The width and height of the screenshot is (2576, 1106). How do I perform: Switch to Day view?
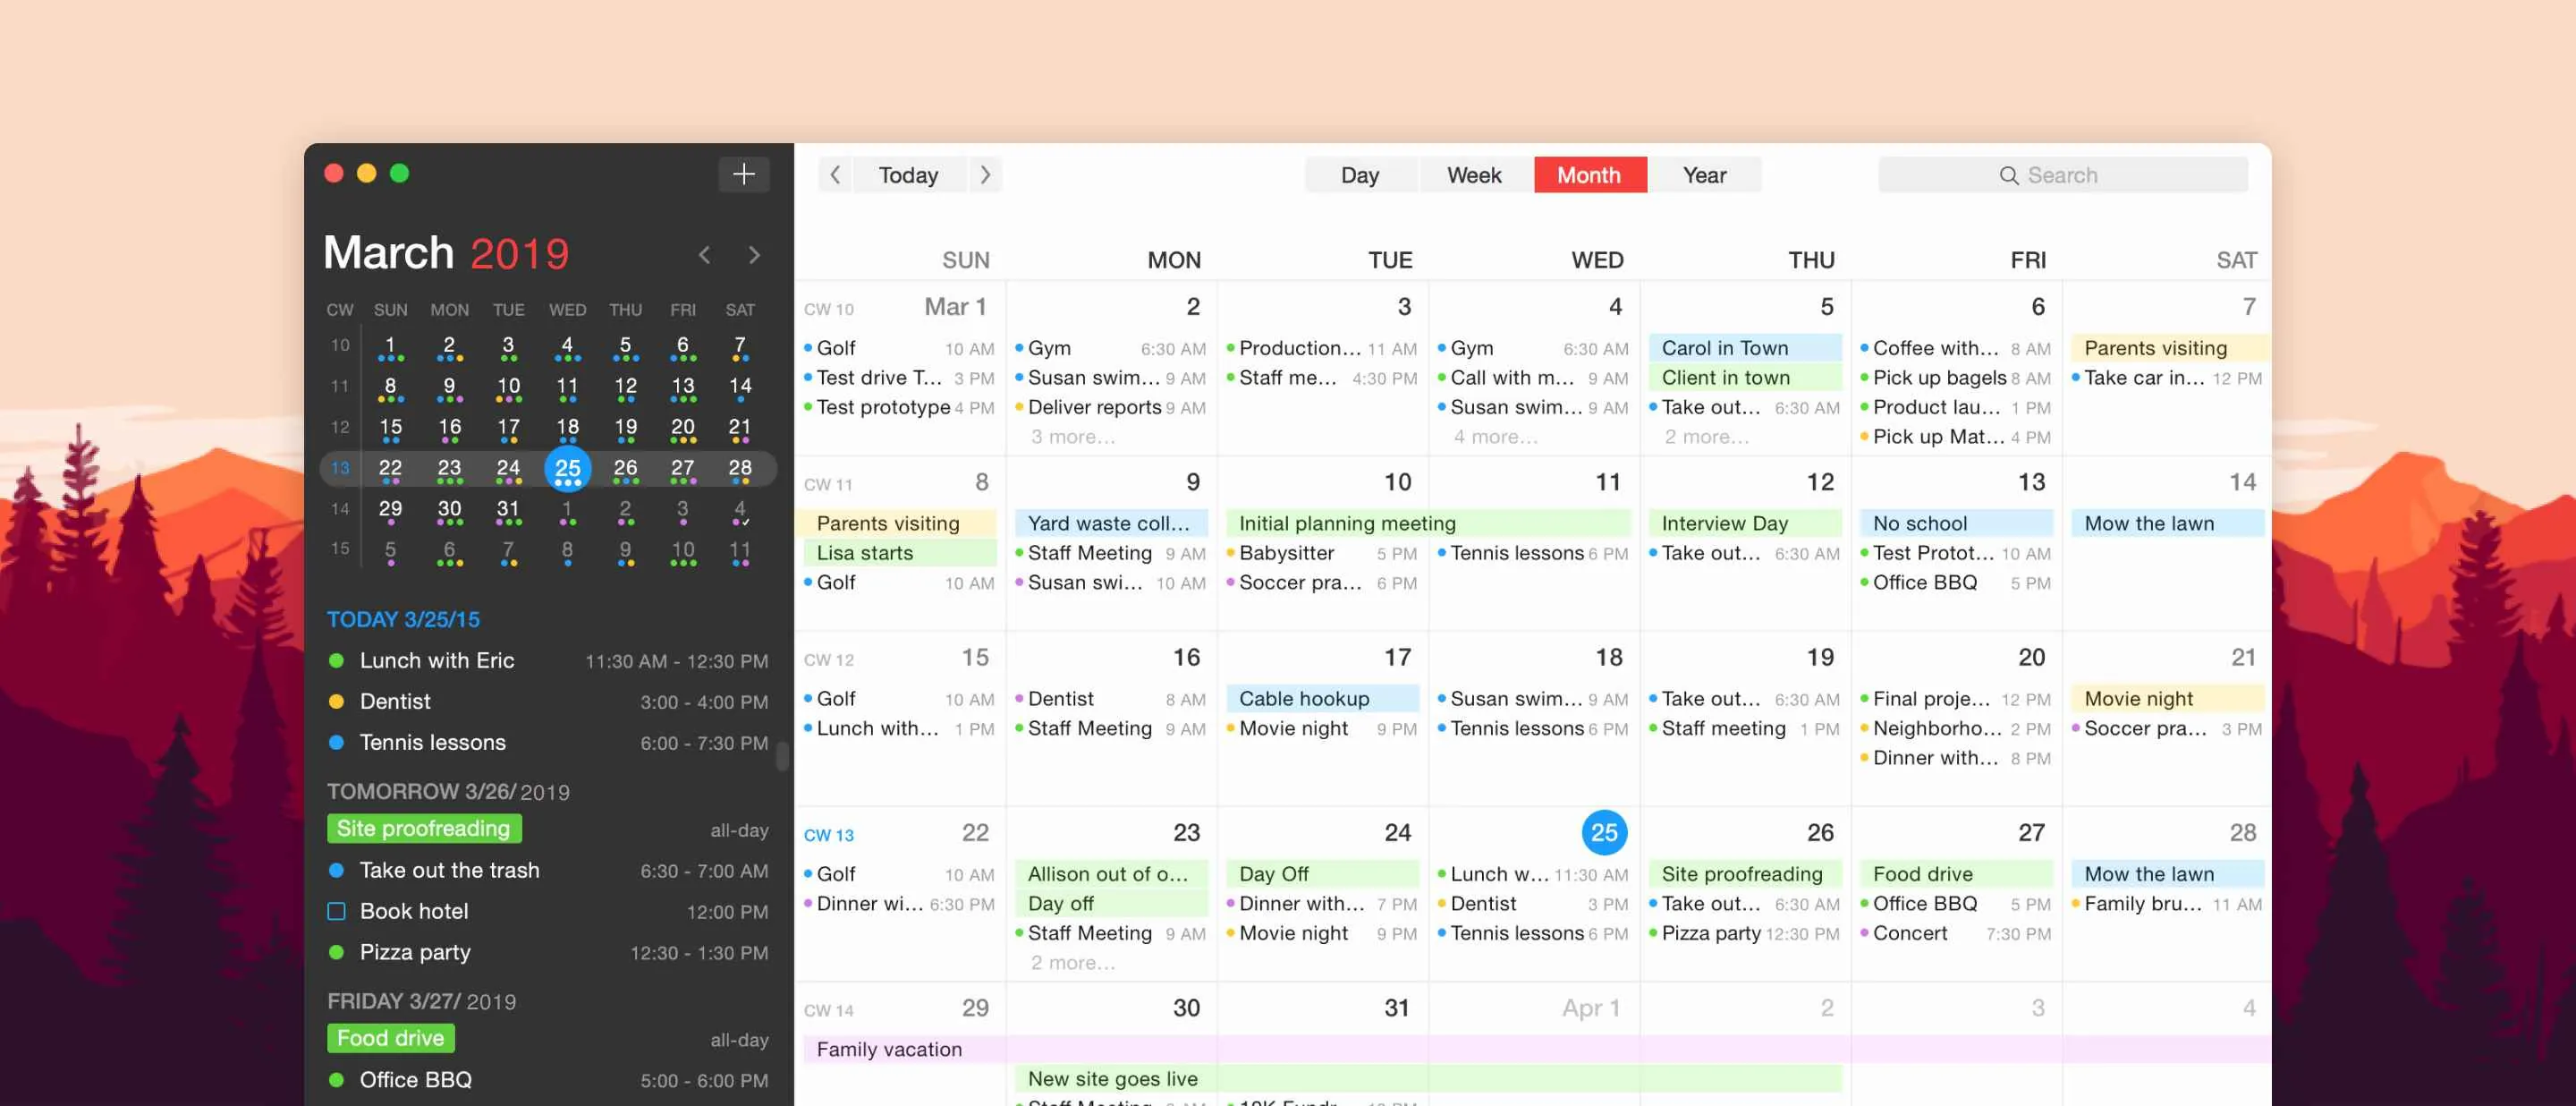tap(1360, 174)
